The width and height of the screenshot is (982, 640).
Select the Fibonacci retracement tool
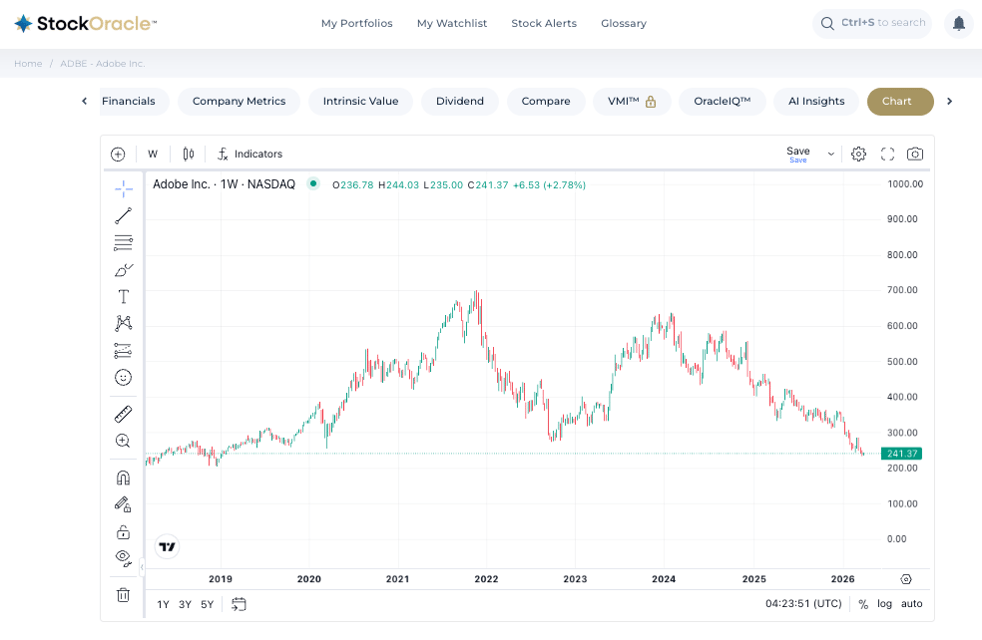pyautogui.click(x=123, y=243)
